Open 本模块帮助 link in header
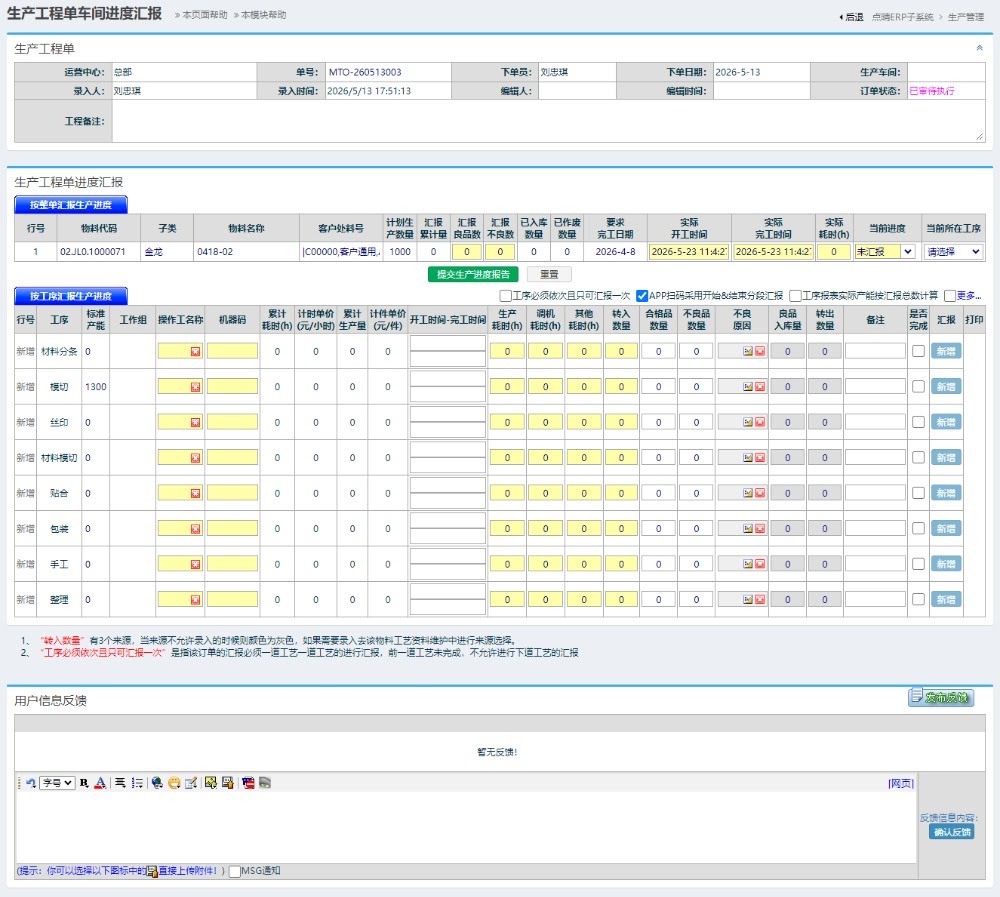1000x897 pixels. (263, 15)
